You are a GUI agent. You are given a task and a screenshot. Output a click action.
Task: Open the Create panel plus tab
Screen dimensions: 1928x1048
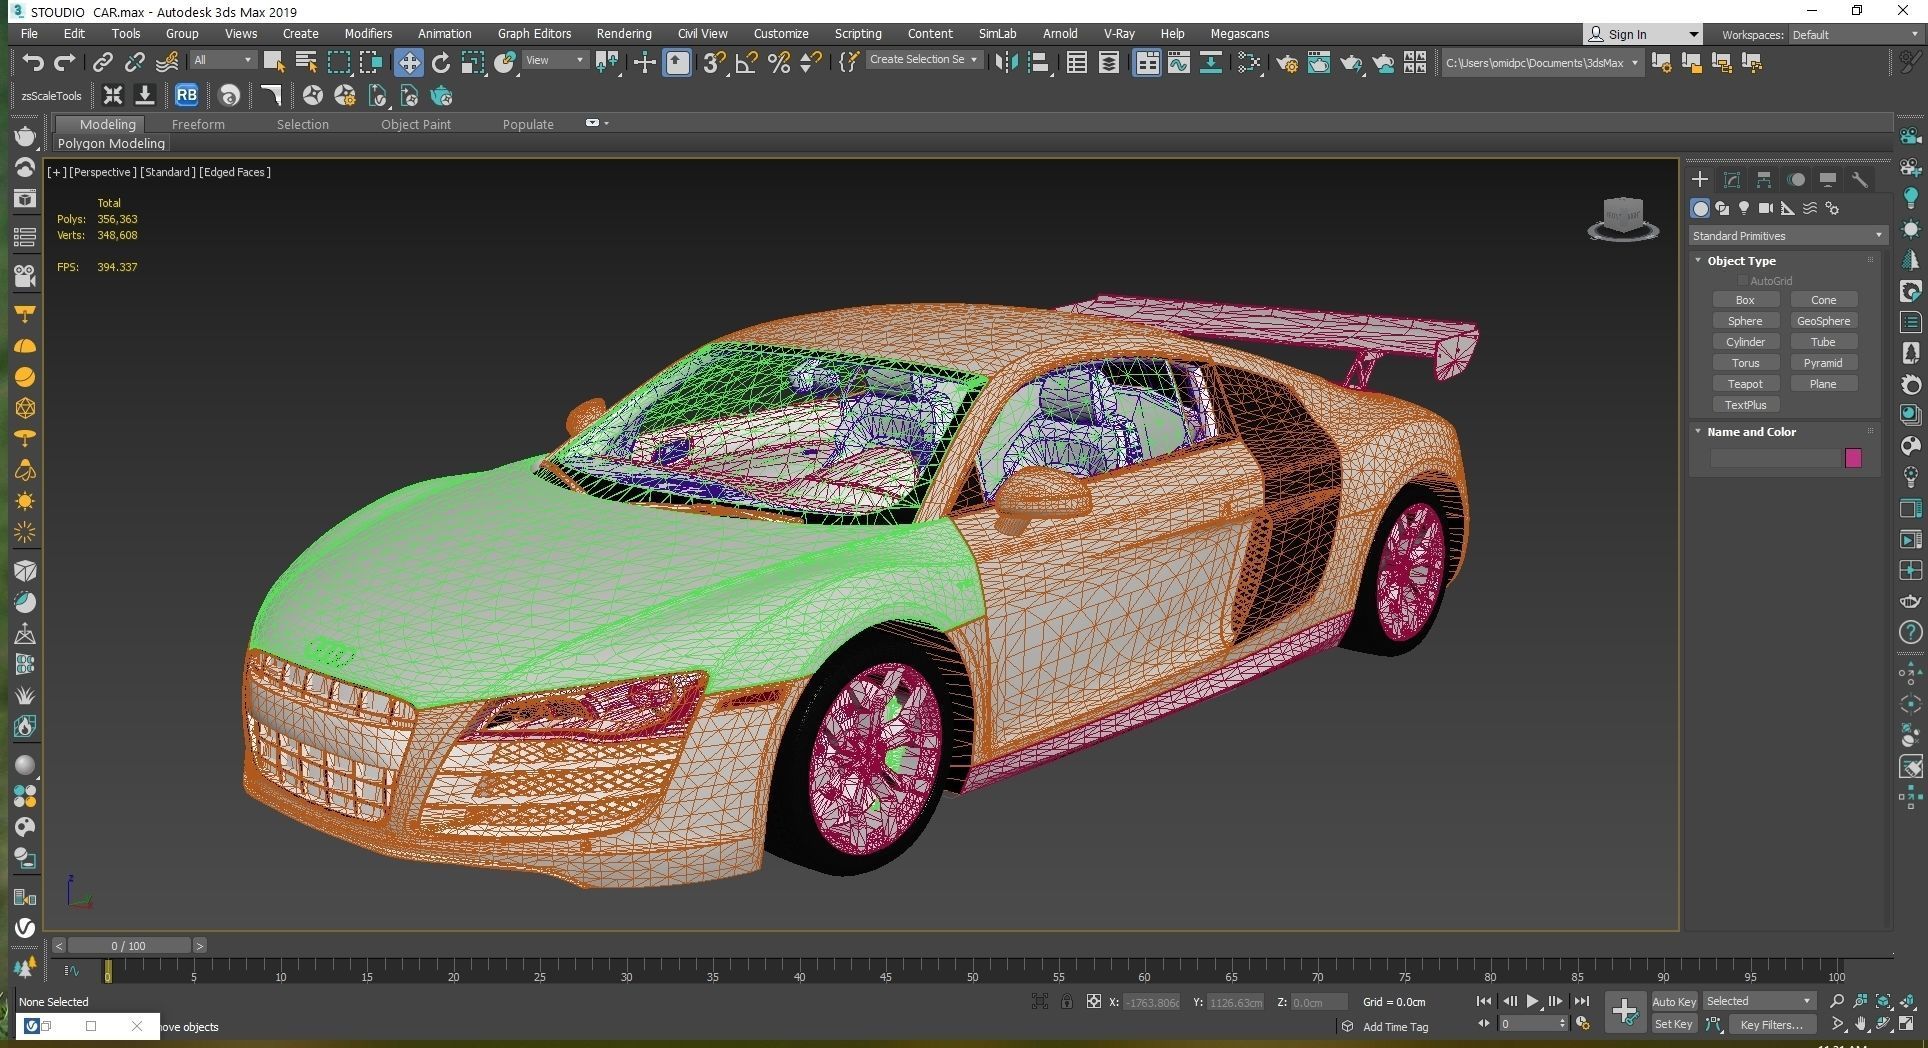(x=1699, y=179)
